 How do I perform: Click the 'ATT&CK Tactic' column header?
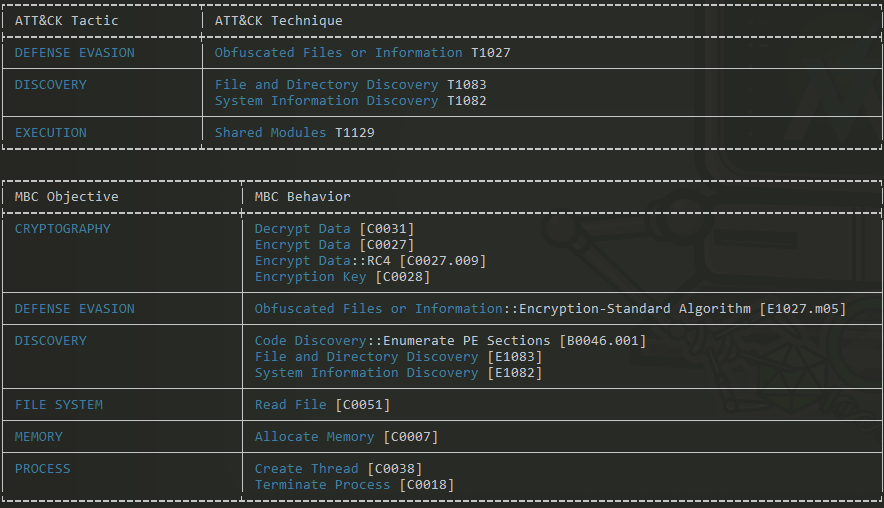click(x=67, y=21)
